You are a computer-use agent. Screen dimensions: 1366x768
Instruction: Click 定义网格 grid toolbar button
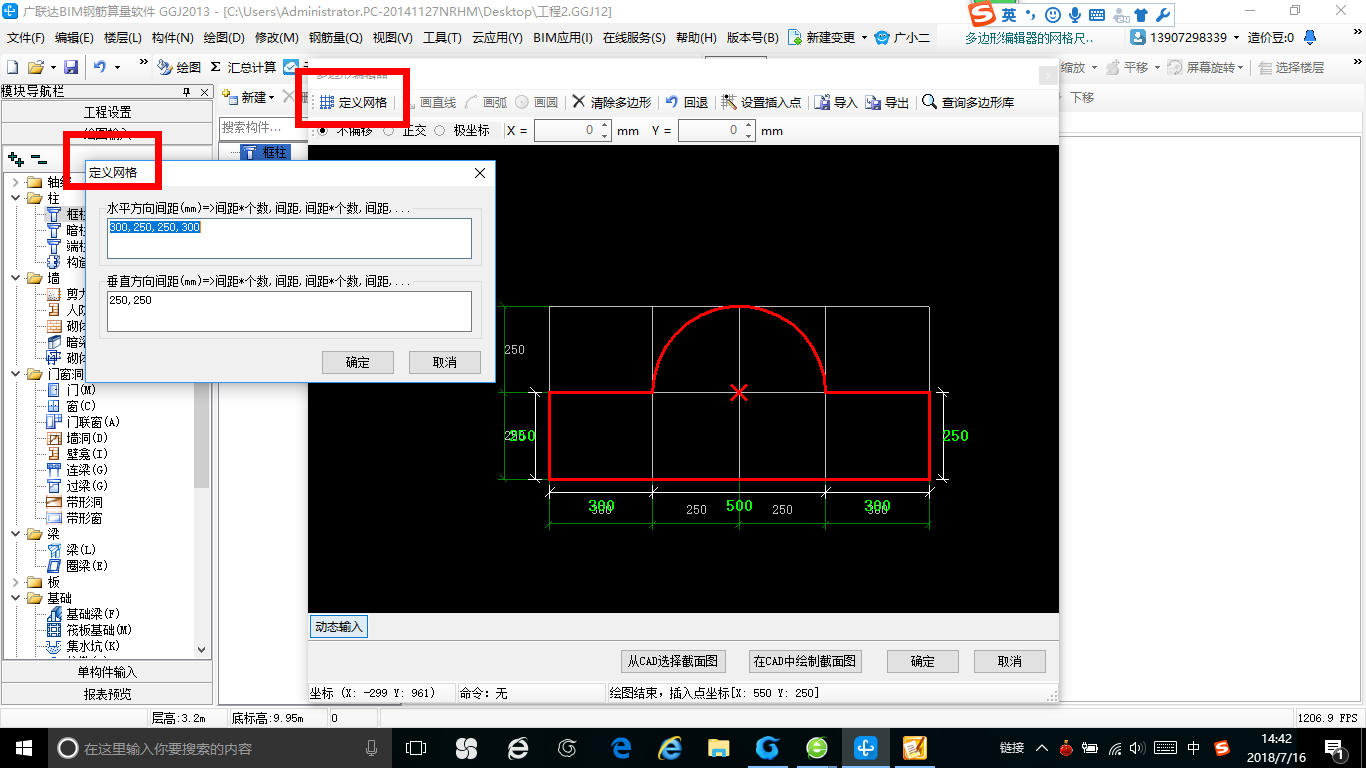click(x=353, y=102)
